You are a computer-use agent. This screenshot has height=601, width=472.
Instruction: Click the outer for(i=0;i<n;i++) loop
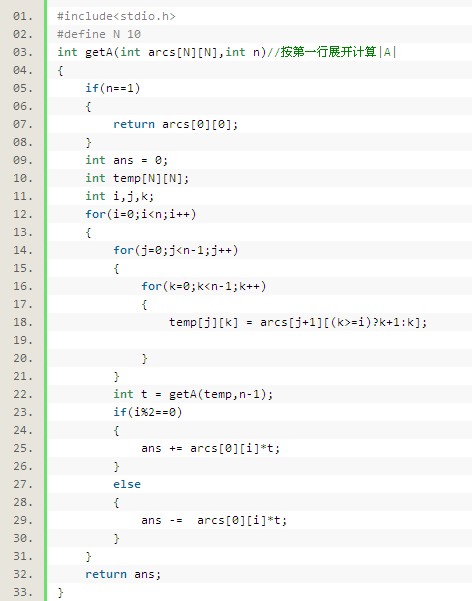click(x=141, y=214)
